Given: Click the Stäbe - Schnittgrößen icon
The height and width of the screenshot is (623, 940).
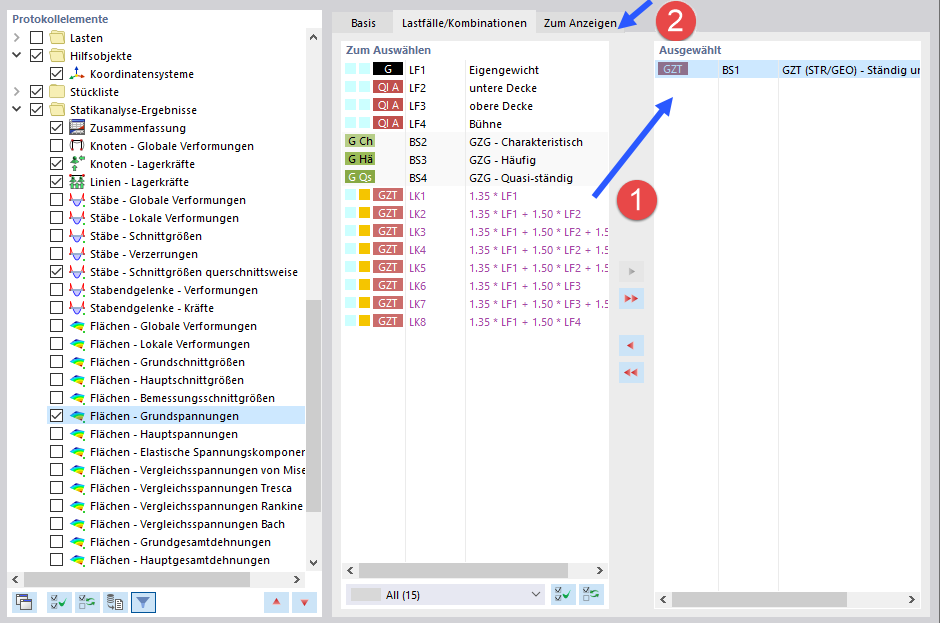Looking at the screenshot, I should [77, 236].
